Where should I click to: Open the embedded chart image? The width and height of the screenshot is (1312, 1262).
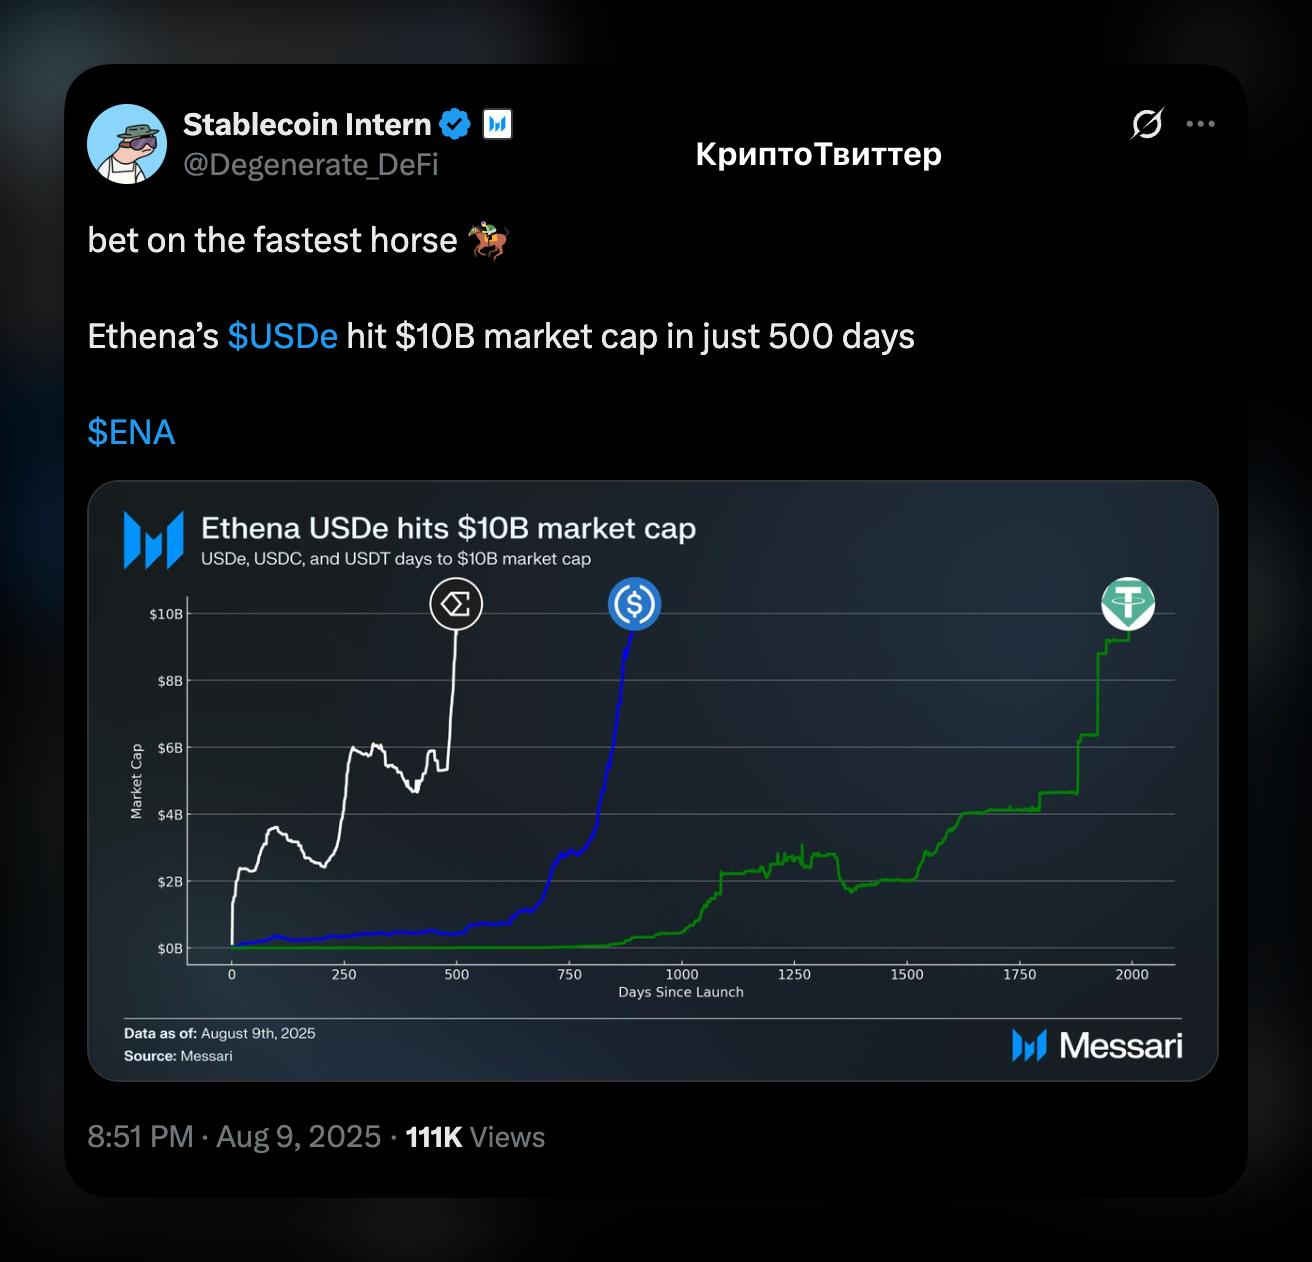point(653,781)
